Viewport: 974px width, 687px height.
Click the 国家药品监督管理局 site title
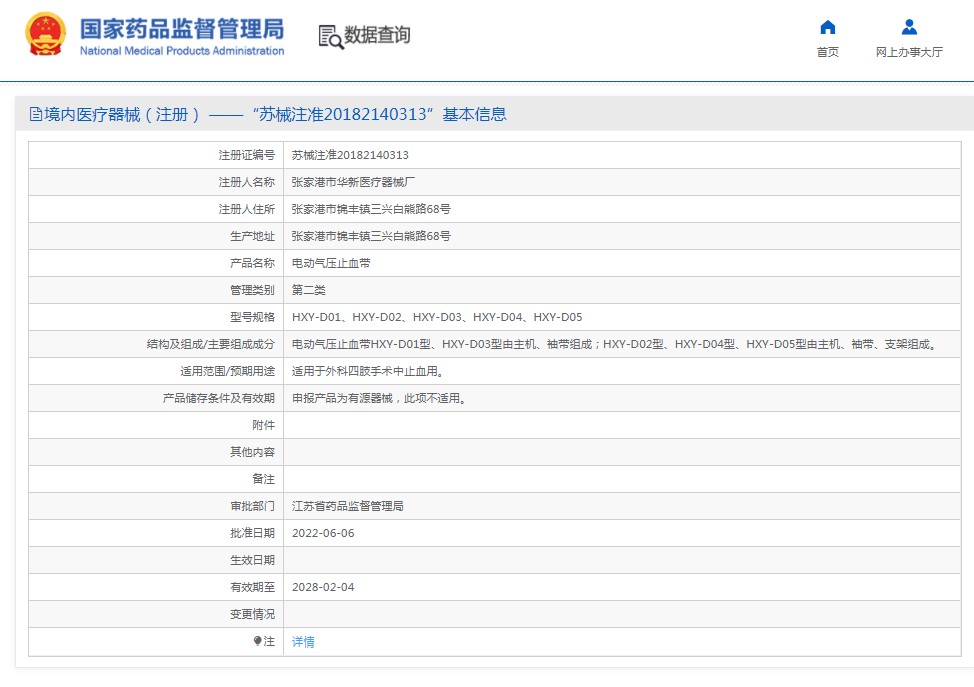[x=181, y=27]
